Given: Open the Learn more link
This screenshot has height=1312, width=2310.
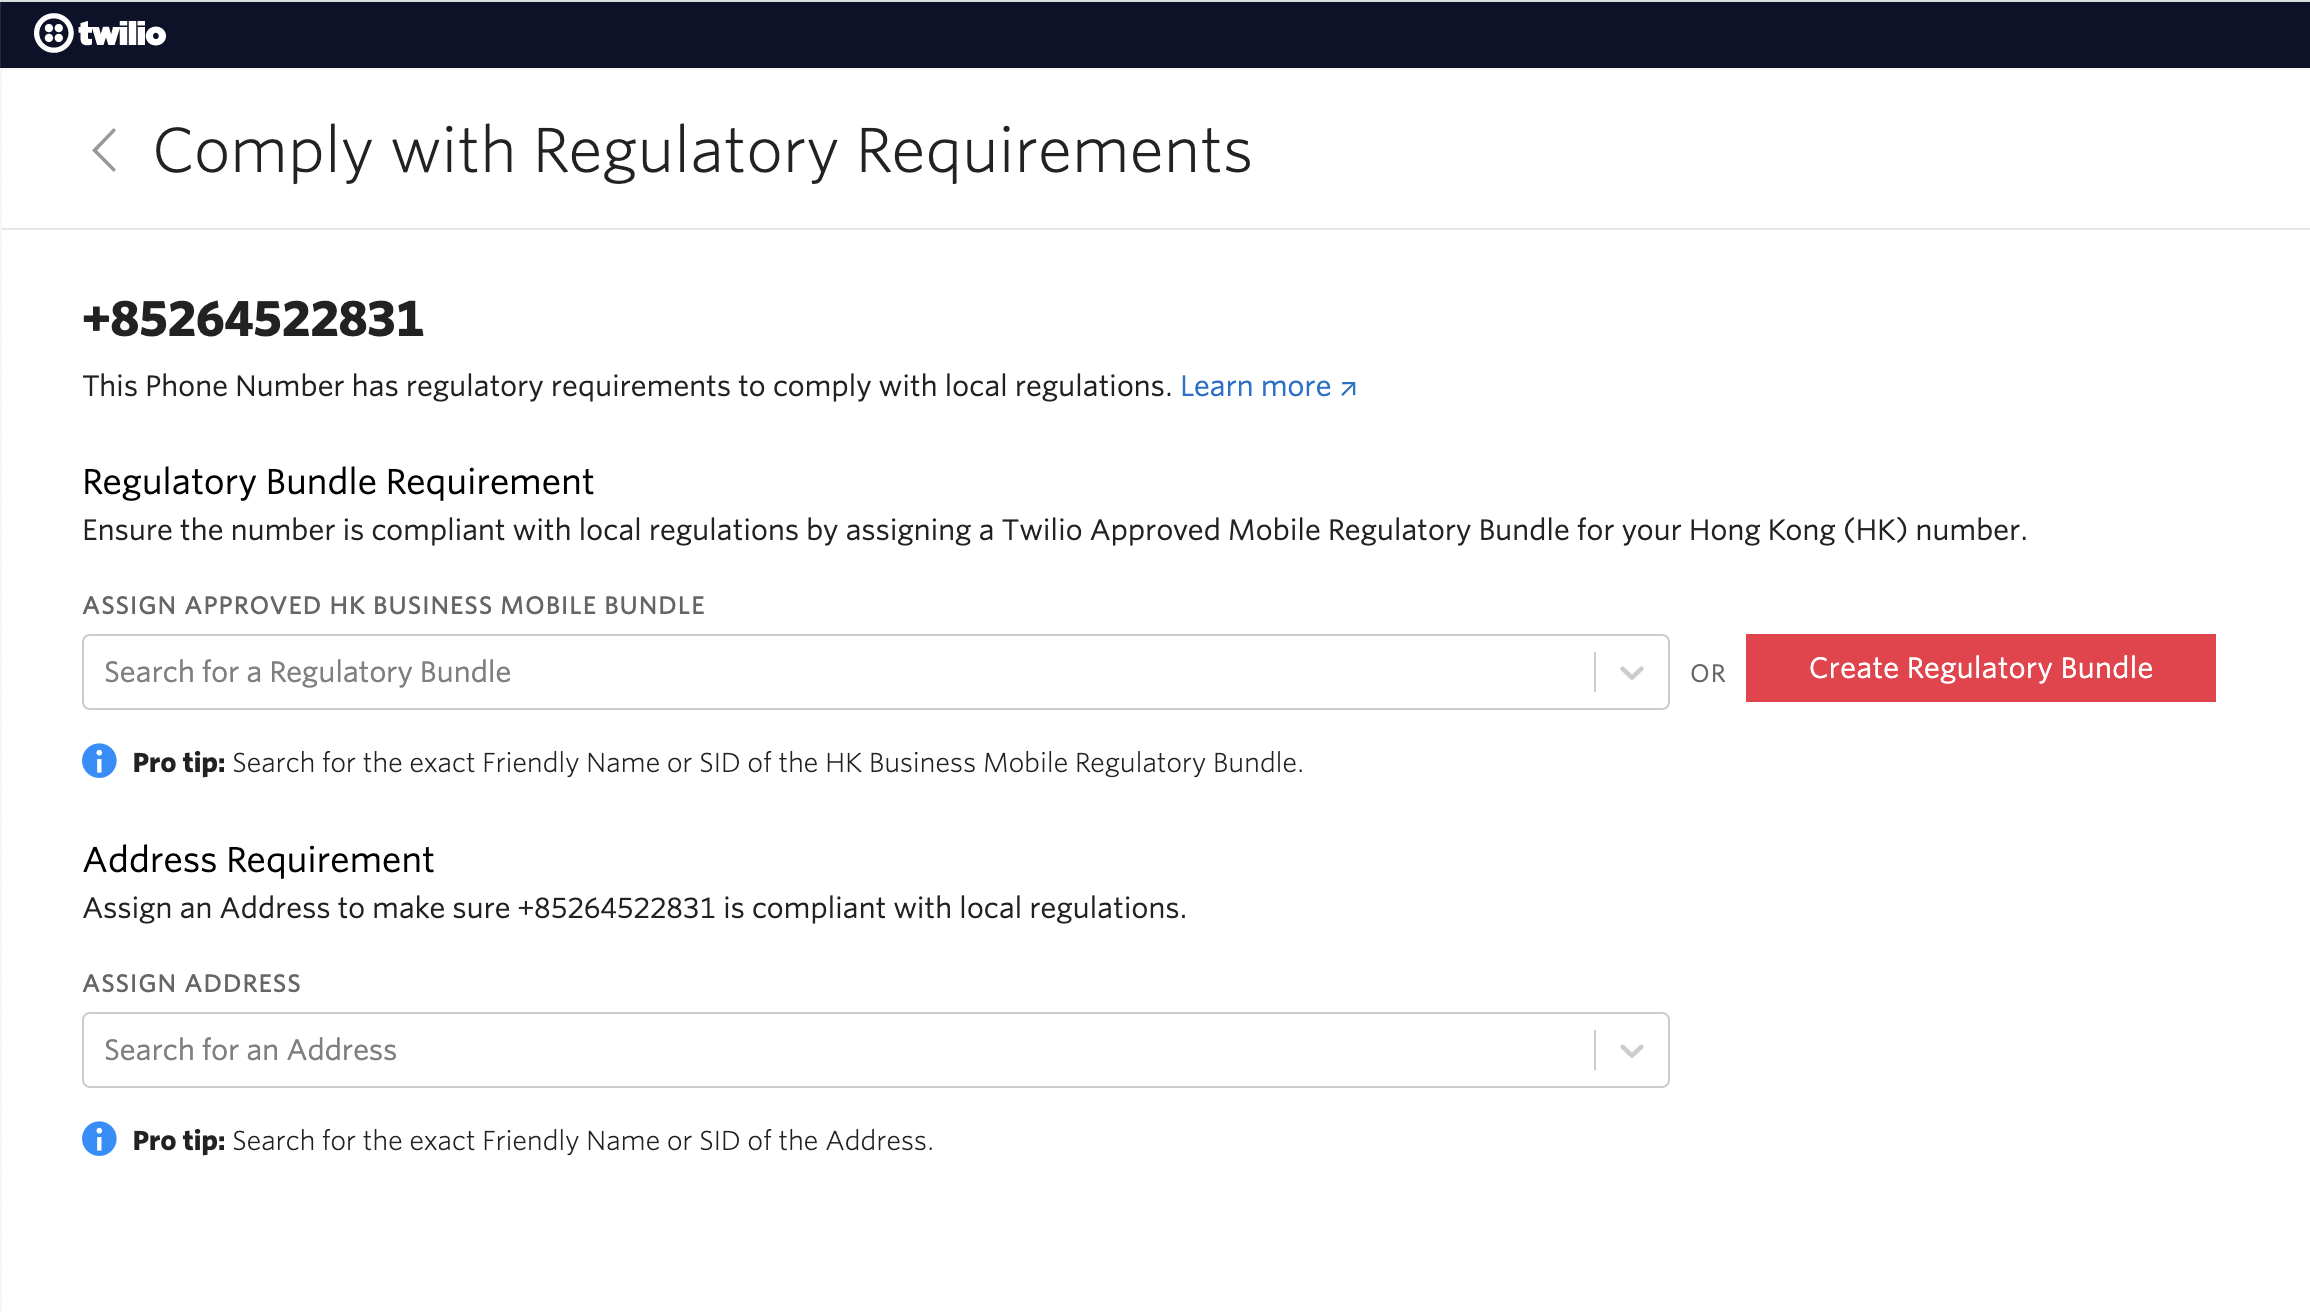Looking at the screenshot, I should pos(1268,386).
